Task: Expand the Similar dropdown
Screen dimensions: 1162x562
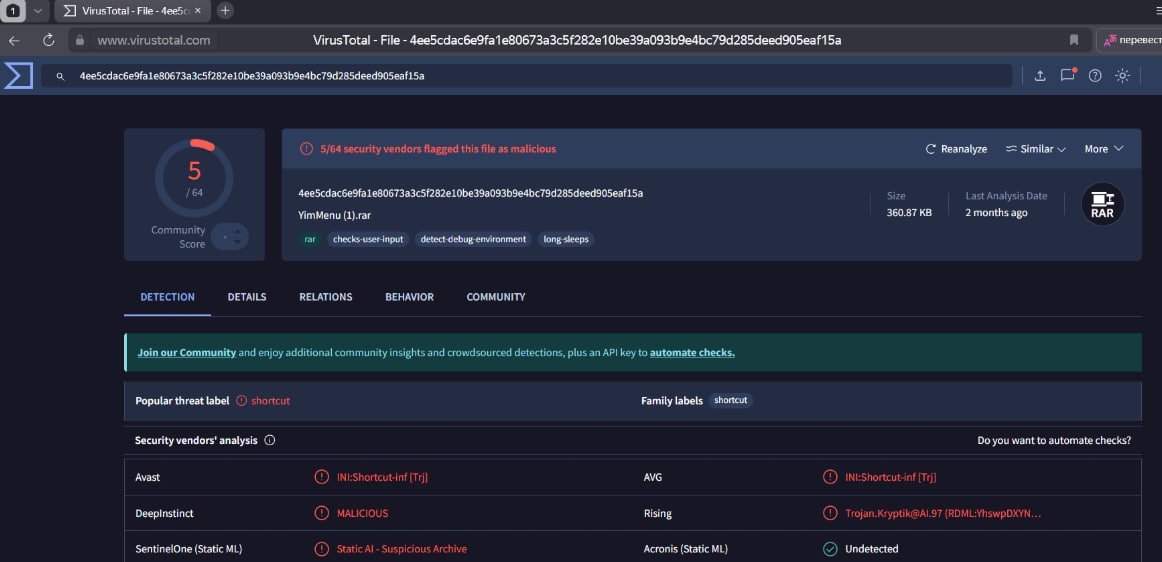Action: [x=1035, y=149]
